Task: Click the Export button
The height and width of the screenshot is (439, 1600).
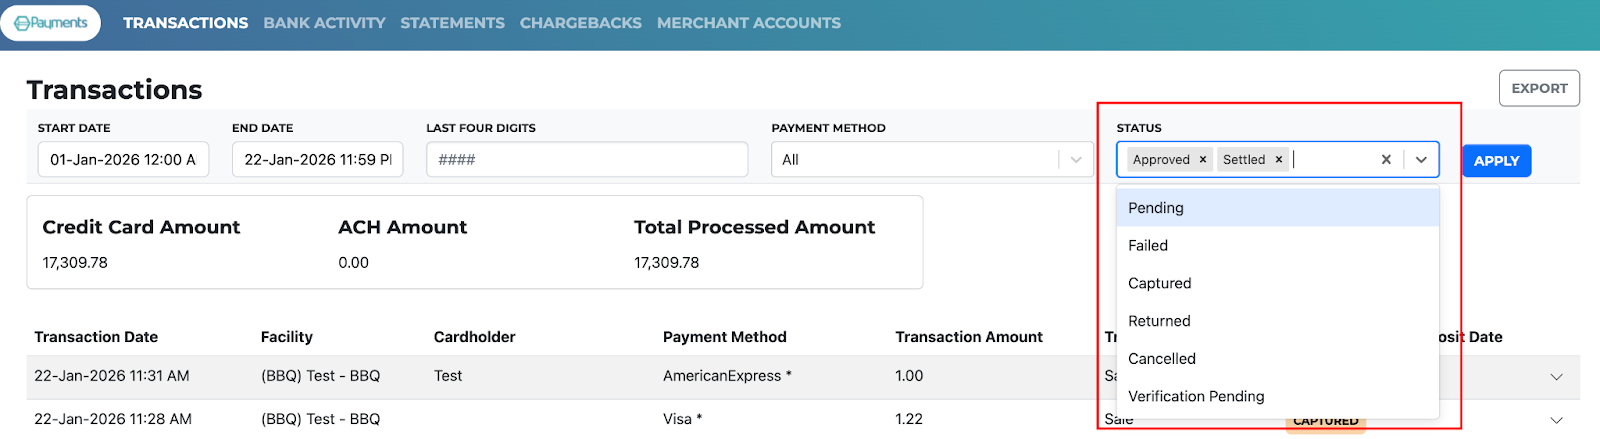Action: [1539, 88]
